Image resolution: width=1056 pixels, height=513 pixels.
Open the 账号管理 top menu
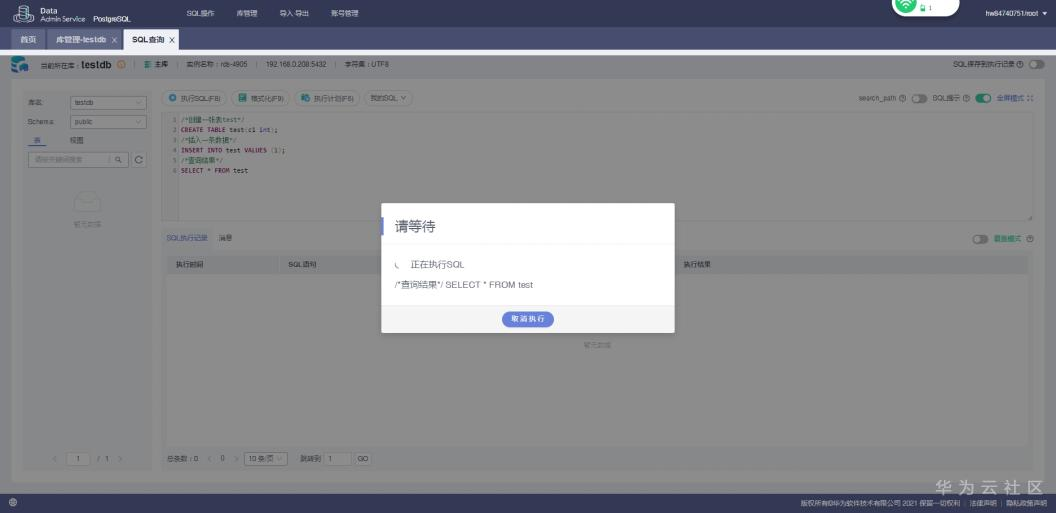coord(344,13)
